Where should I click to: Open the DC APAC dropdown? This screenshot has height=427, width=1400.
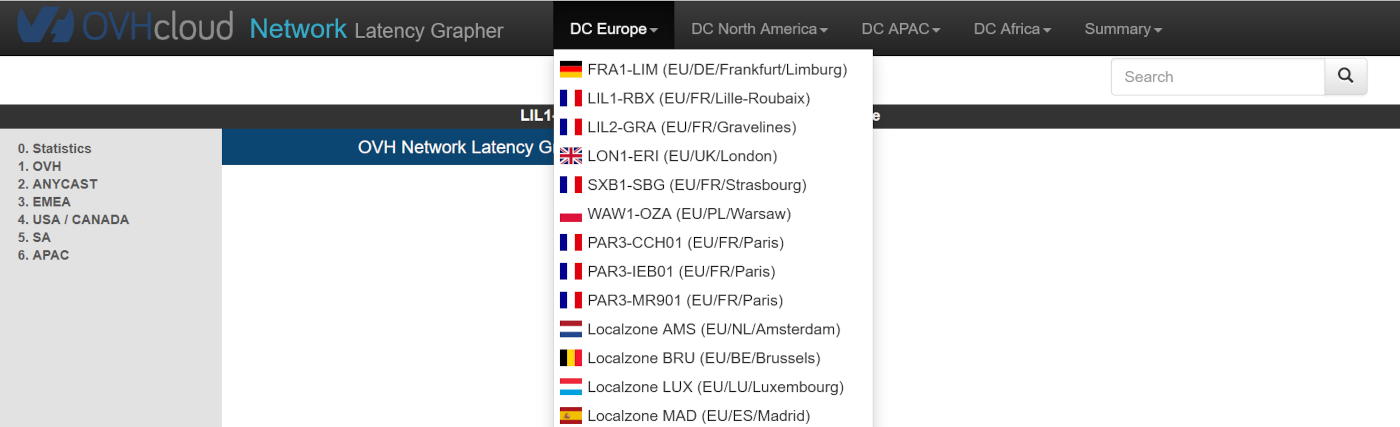tap(900, 29)
